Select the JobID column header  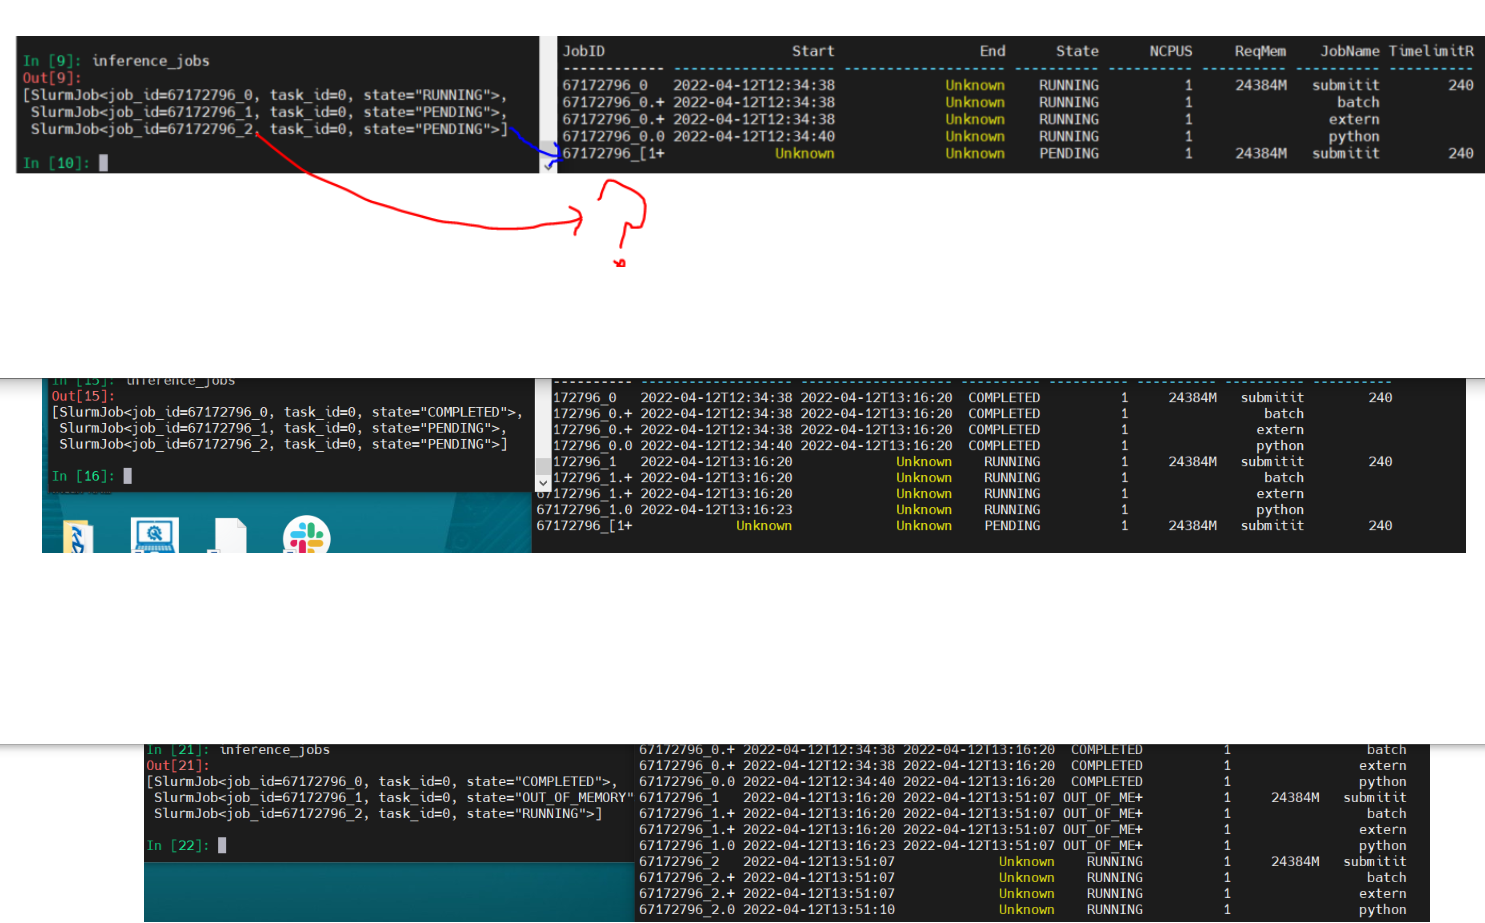coord(583,51)
